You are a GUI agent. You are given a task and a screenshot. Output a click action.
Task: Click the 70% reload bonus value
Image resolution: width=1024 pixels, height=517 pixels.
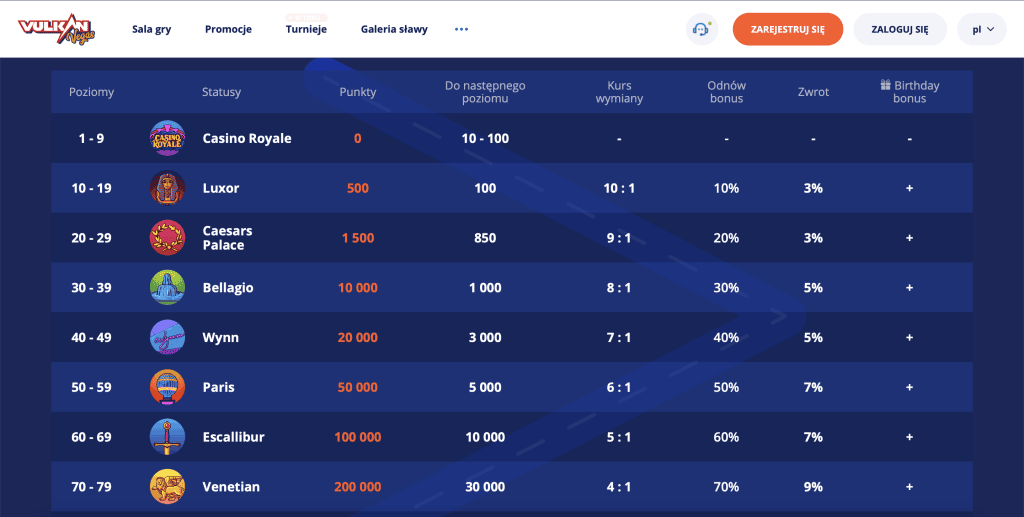(x=726, y=486)
